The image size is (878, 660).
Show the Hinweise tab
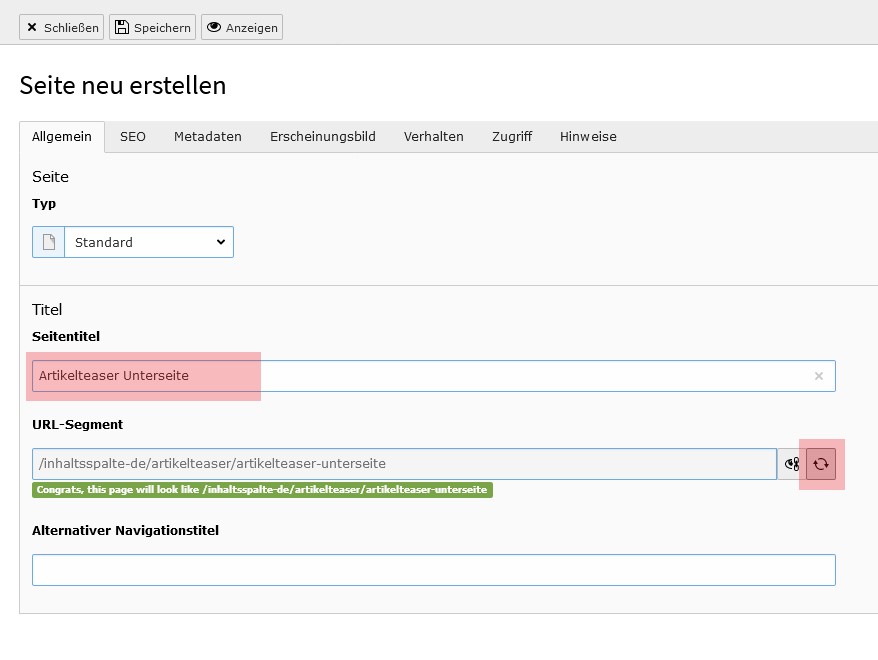pos(588,137)
